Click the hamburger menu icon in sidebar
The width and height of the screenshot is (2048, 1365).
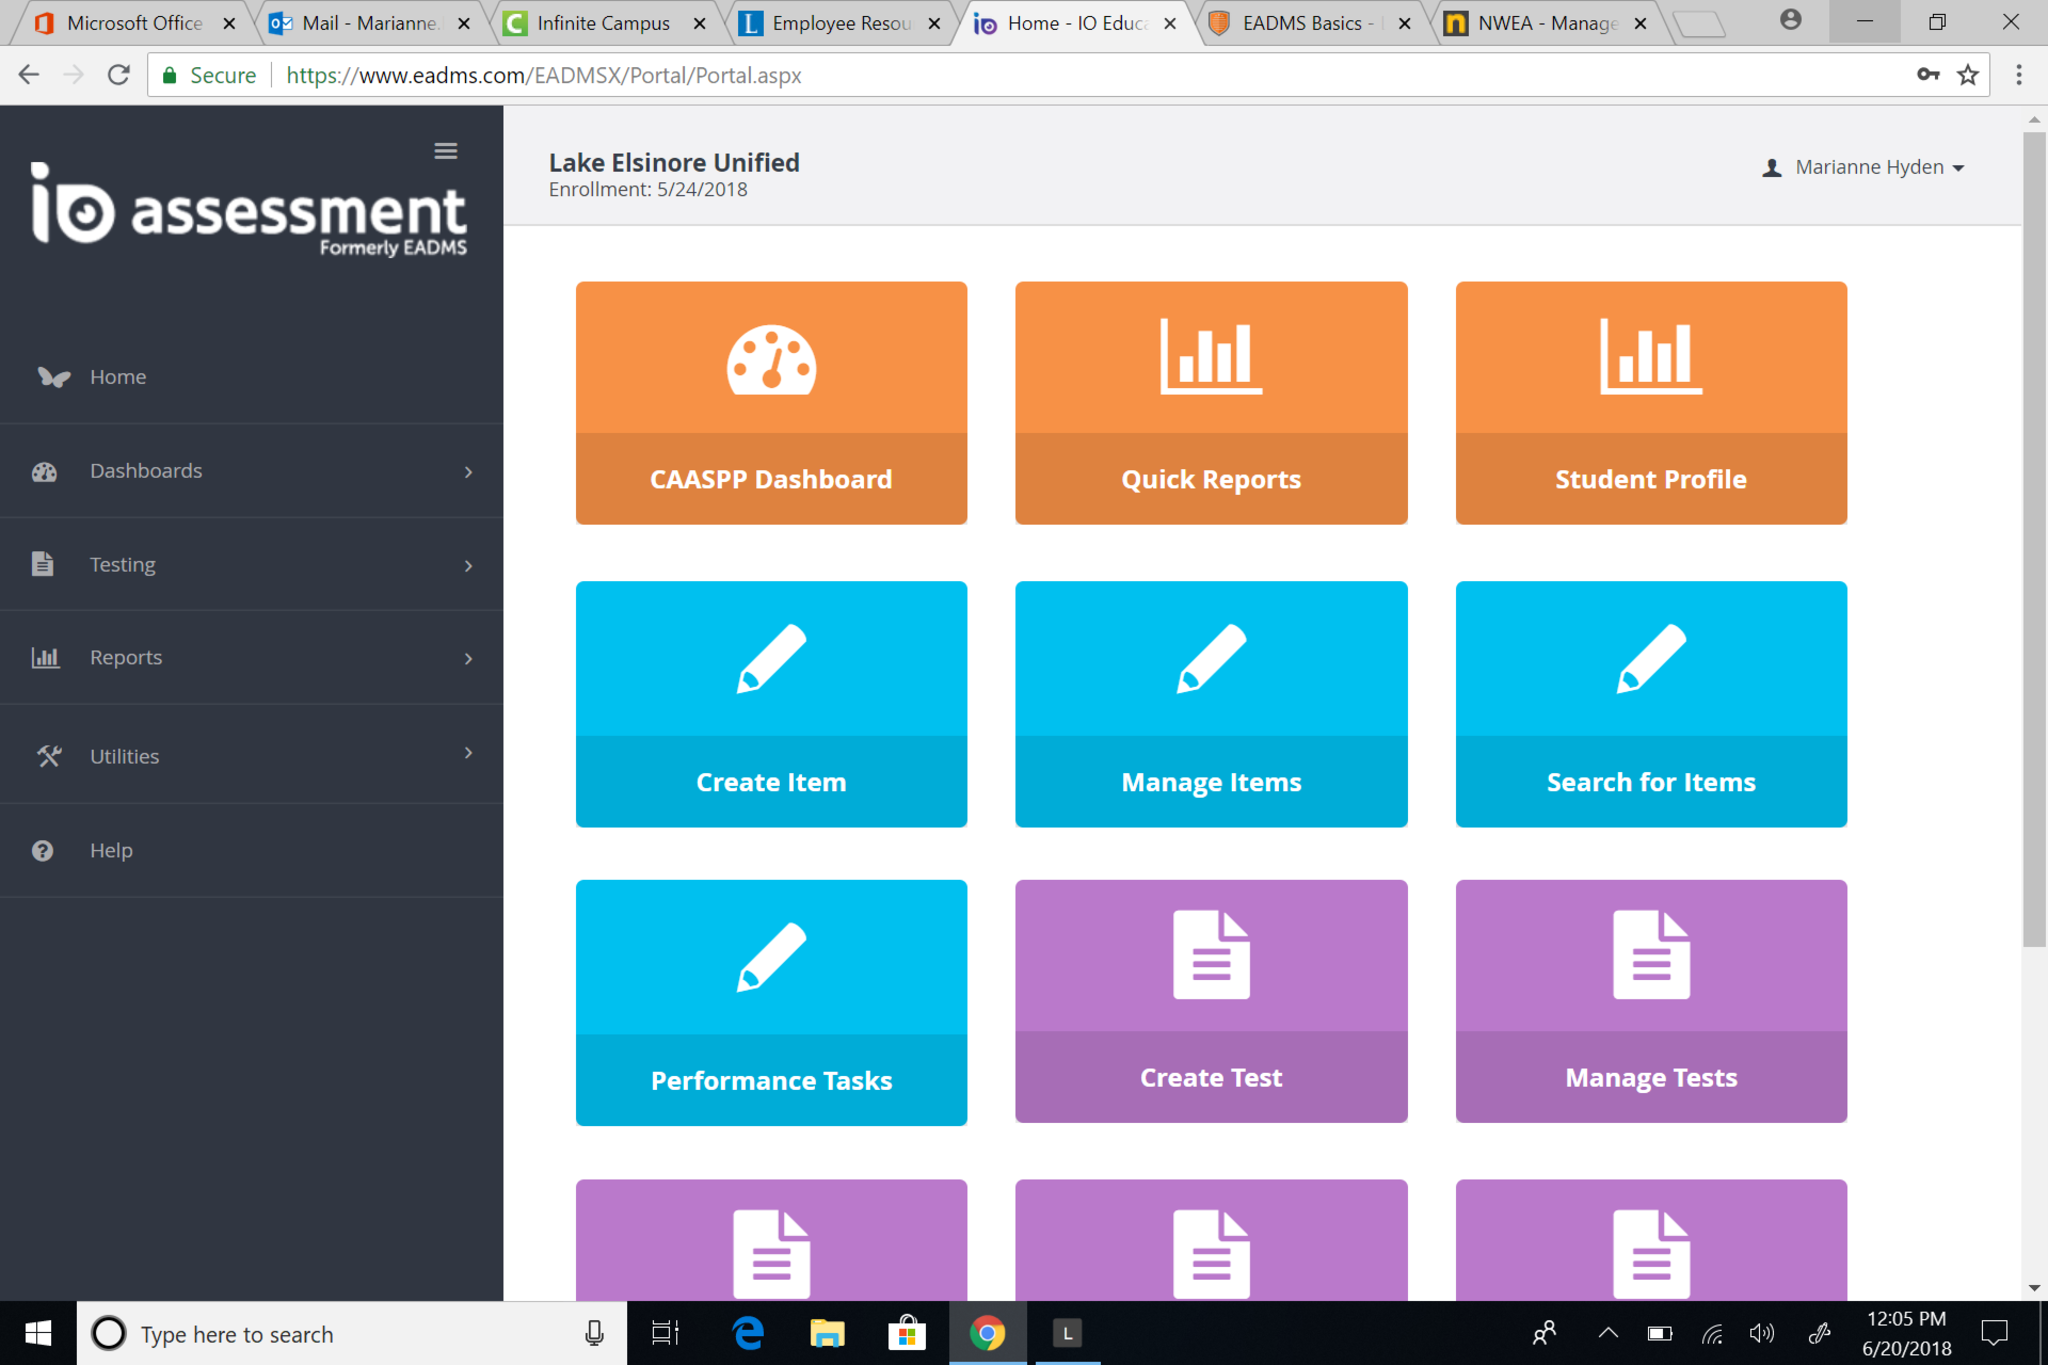point(445,151)
